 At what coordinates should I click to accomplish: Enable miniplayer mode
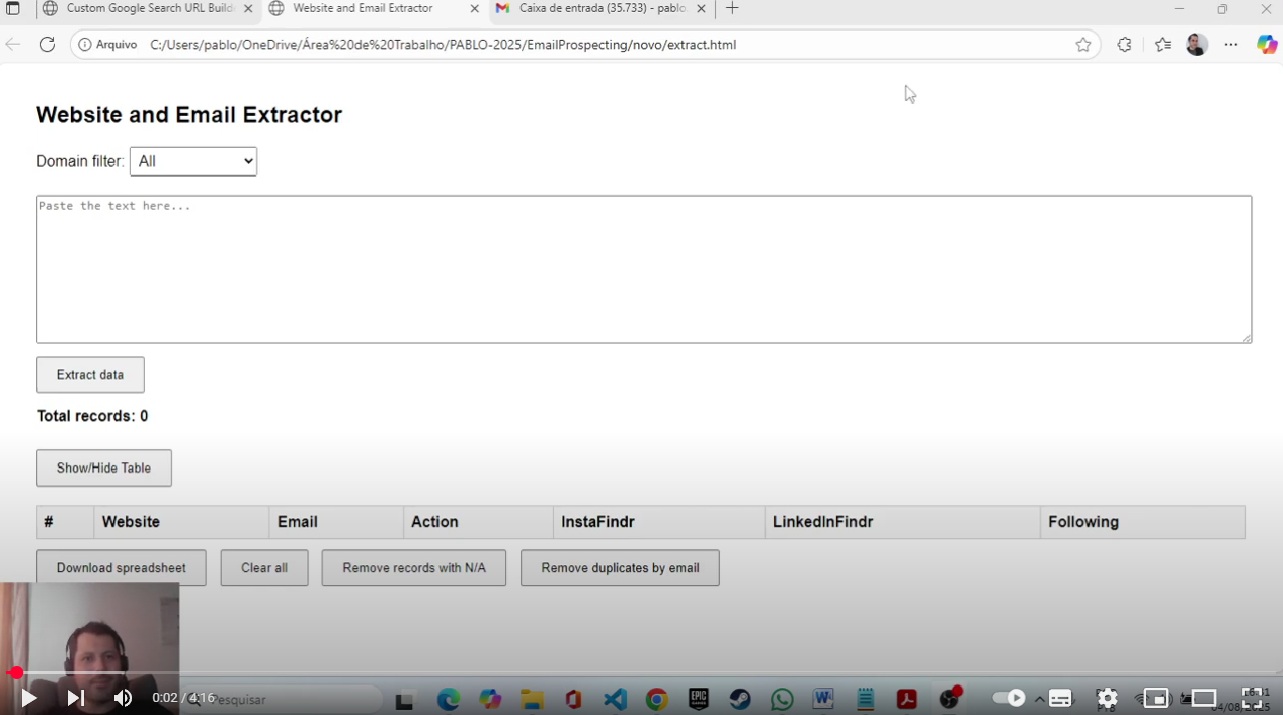click(1156, 698)
